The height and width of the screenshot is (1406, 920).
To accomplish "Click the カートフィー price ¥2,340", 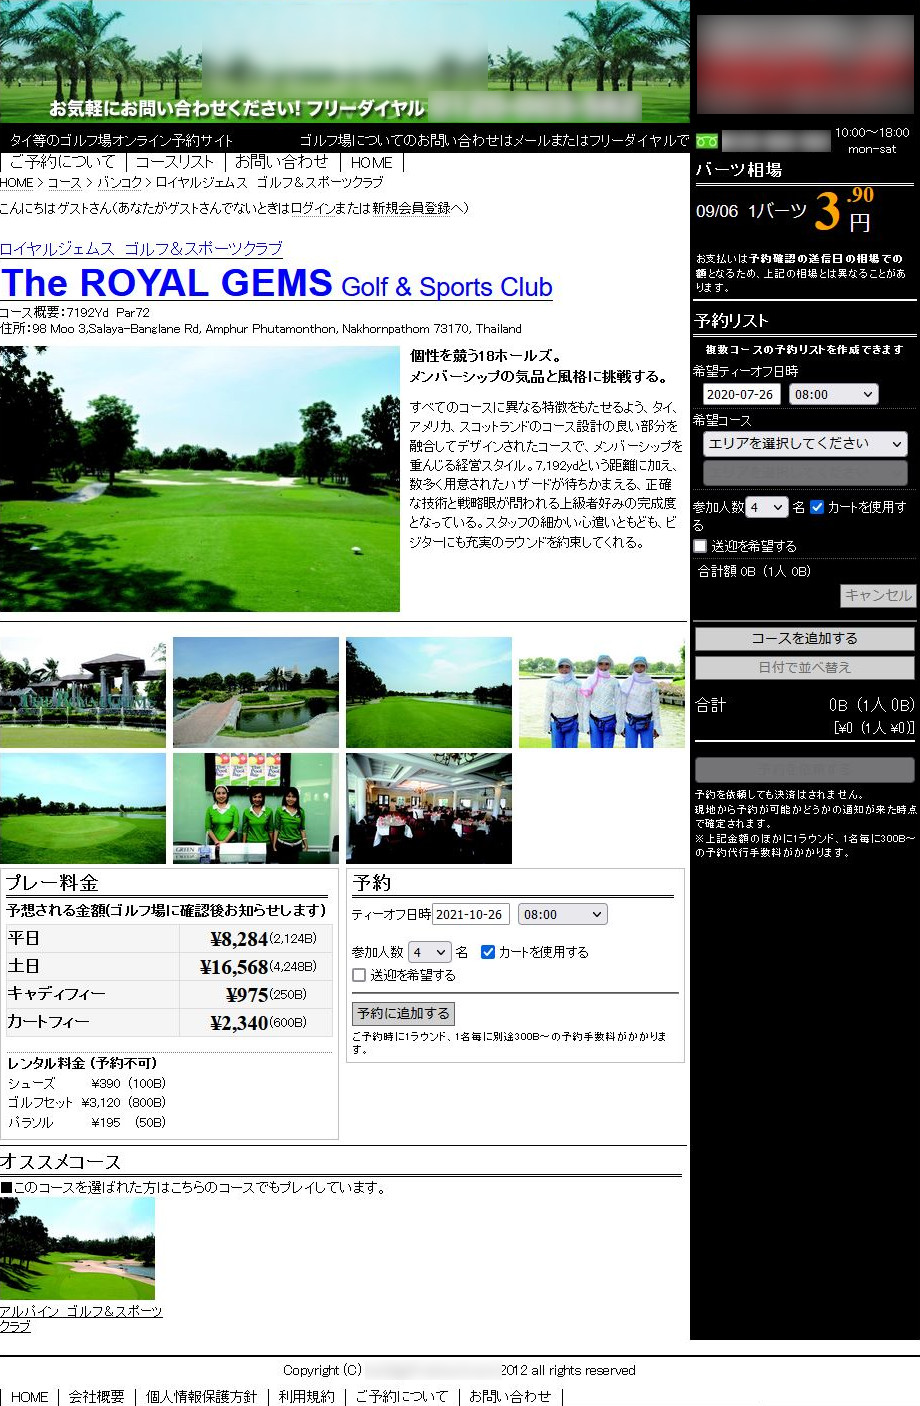I will click(x=239, y=1022).
